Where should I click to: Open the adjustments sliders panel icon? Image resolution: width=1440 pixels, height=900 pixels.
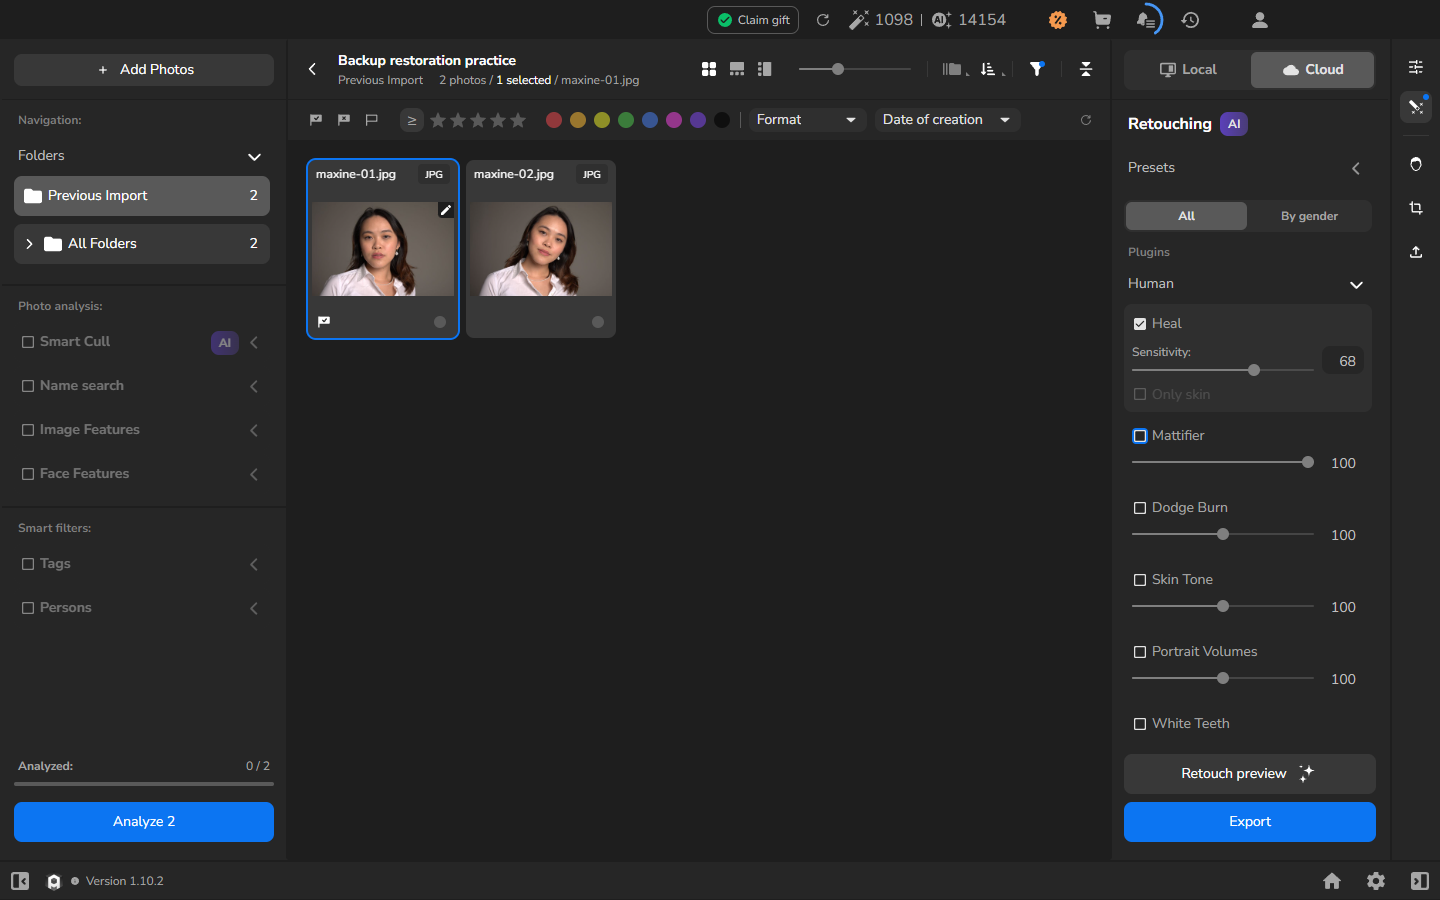[x=1416, y=67]
